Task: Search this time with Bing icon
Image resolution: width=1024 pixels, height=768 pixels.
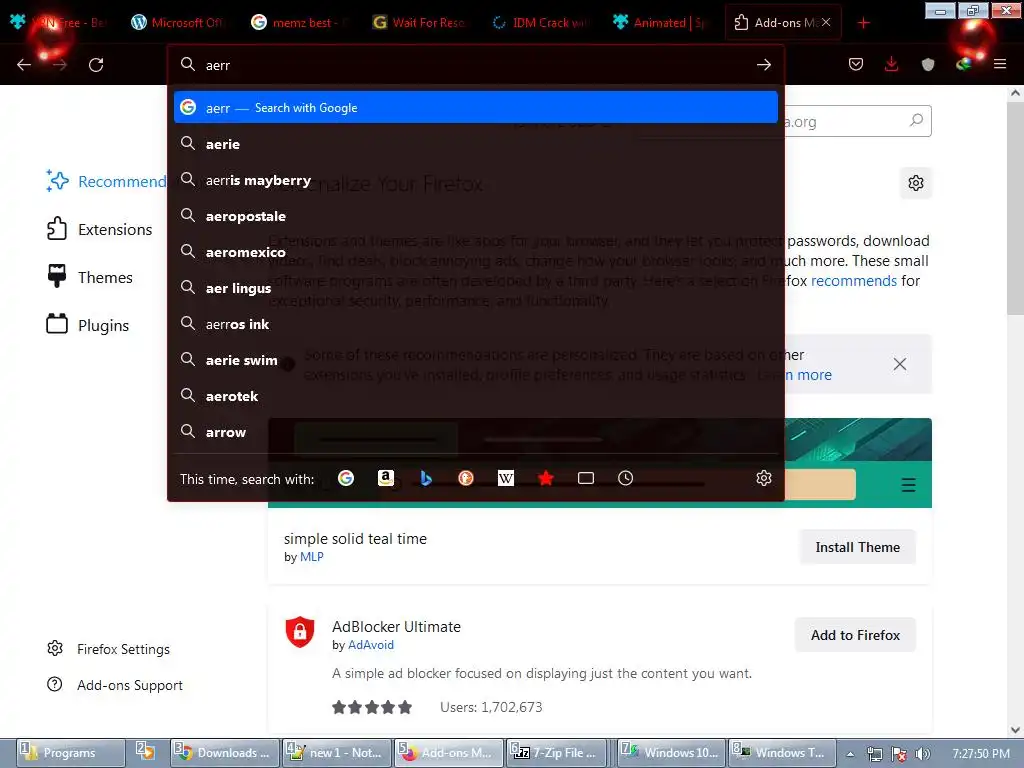Action: coord(426,478)
